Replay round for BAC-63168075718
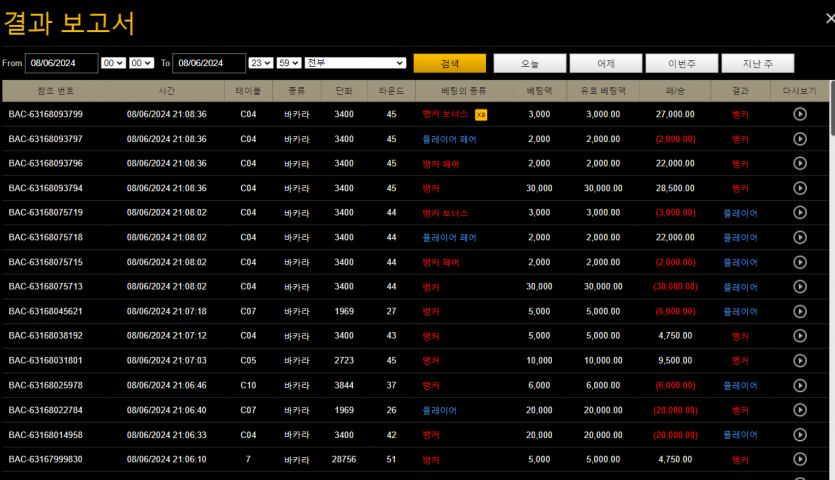 (x=800, y=237)
